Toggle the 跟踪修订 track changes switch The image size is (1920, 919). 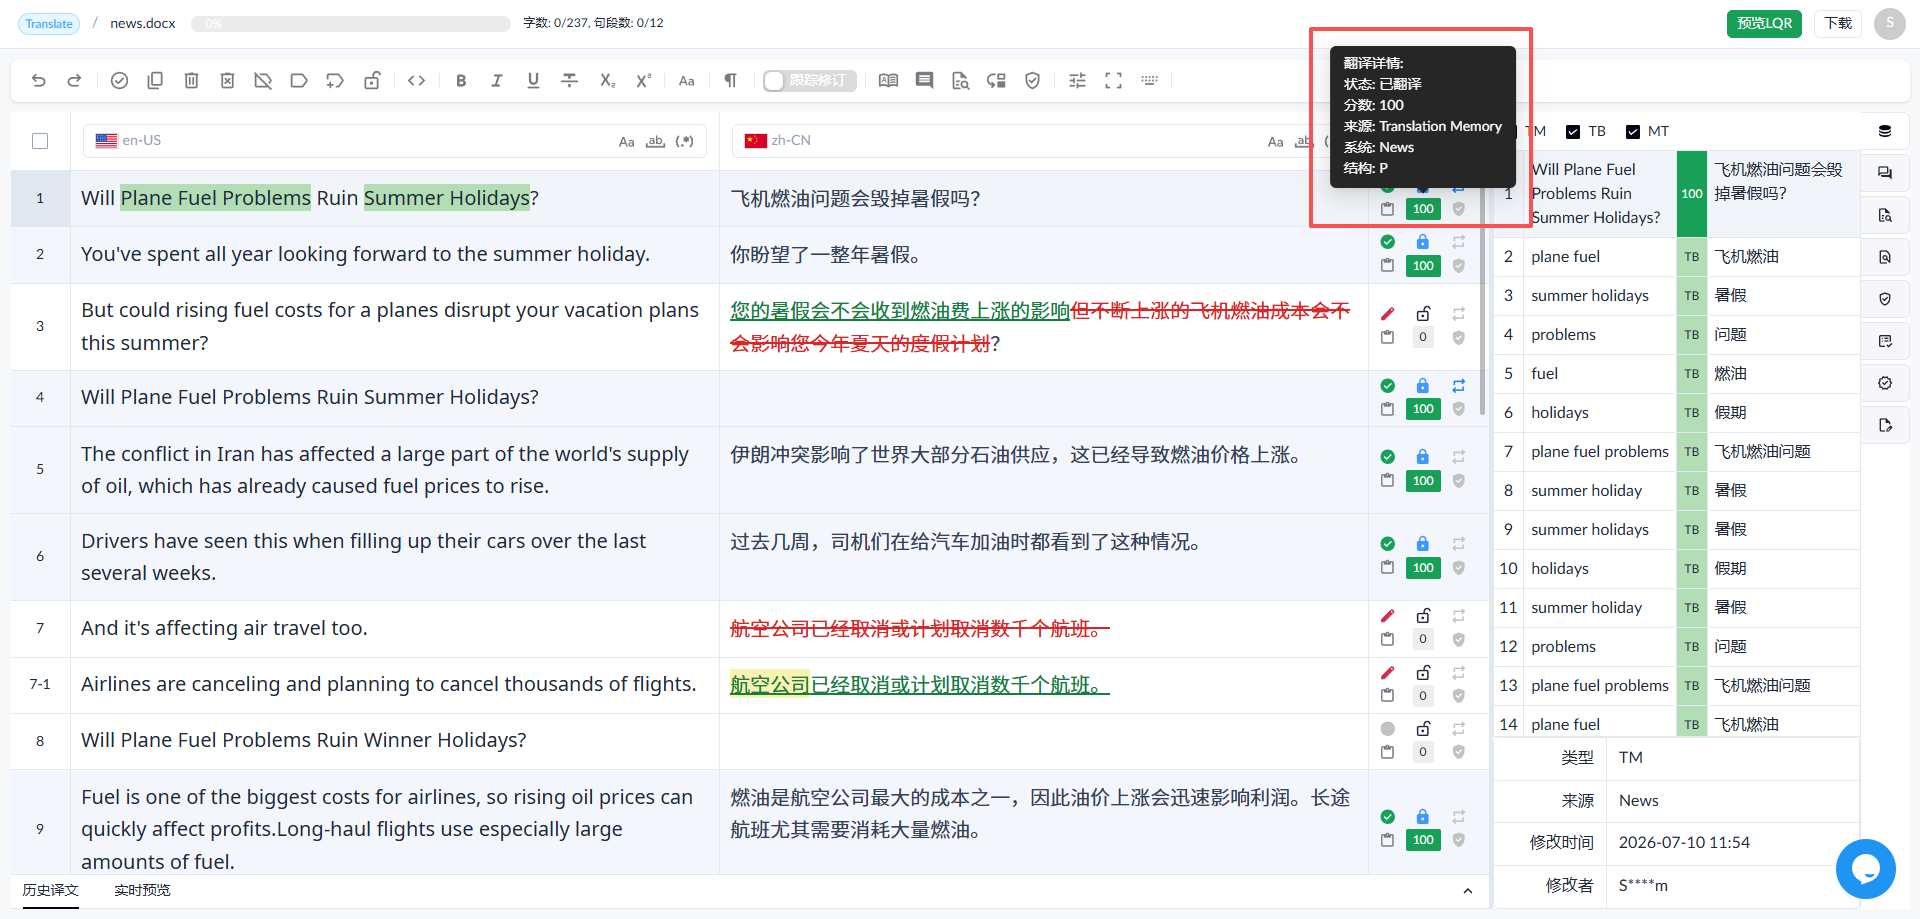click(x=809, y=81)
